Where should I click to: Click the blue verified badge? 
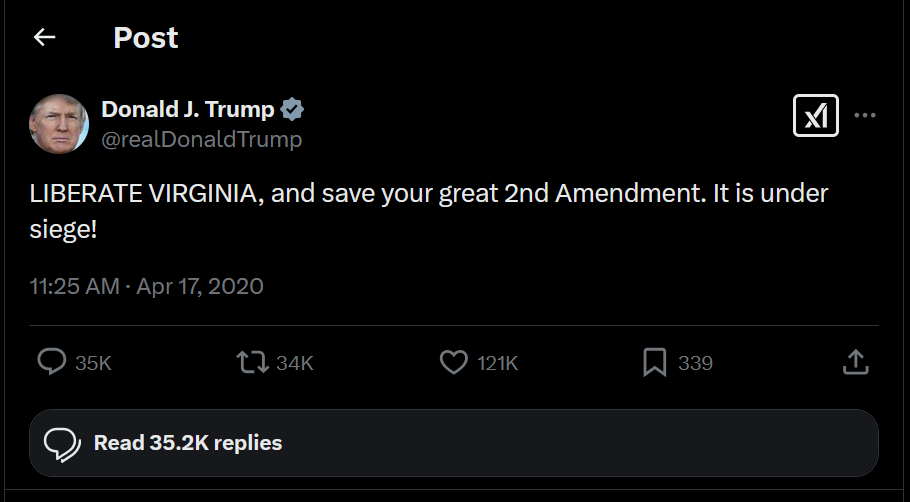(x=292, y=110)
